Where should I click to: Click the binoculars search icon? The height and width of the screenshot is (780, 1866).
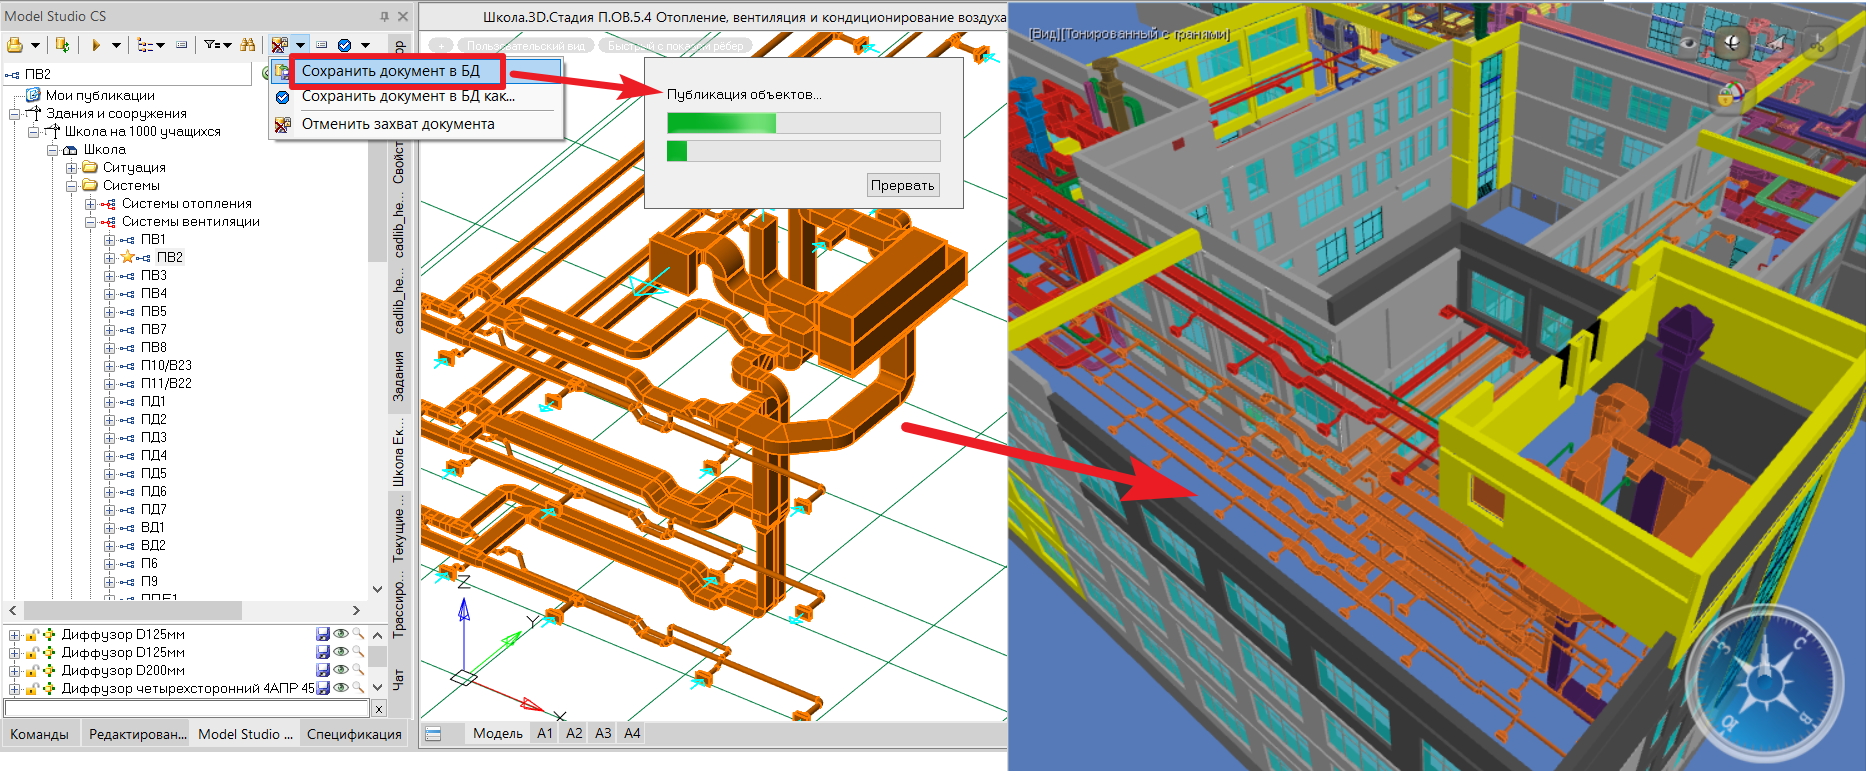pos(248,45)
